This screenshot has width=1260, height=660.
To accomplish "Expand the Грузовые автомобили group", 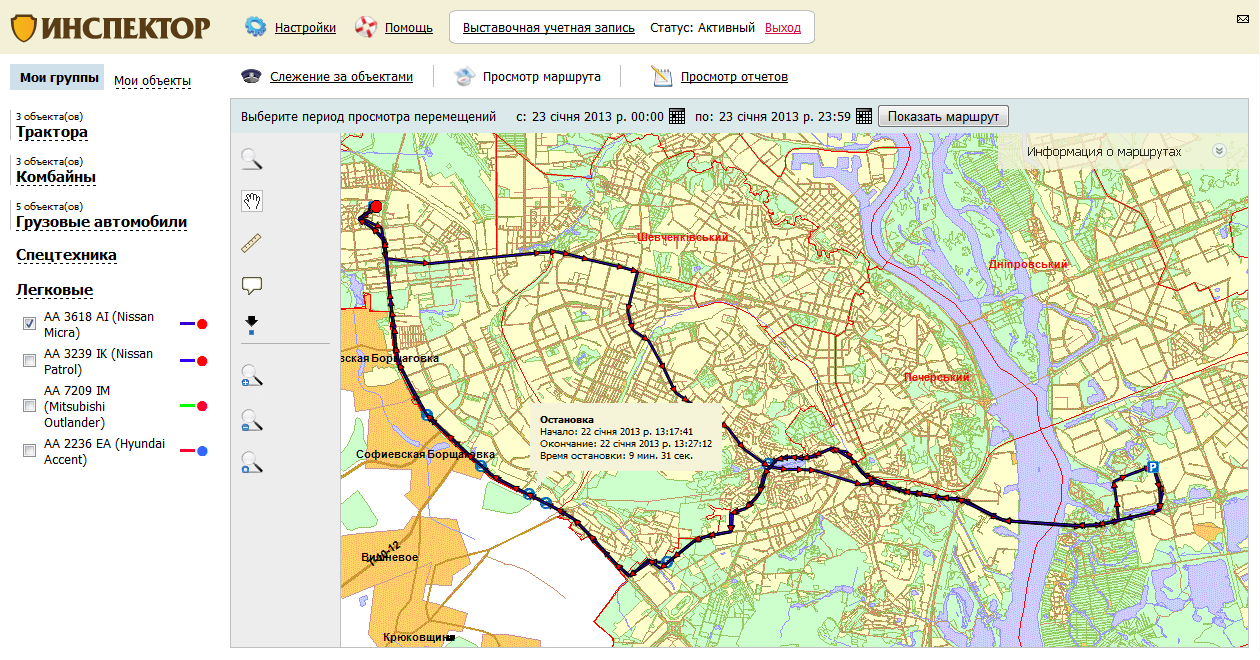I will (x=101, y=222).
